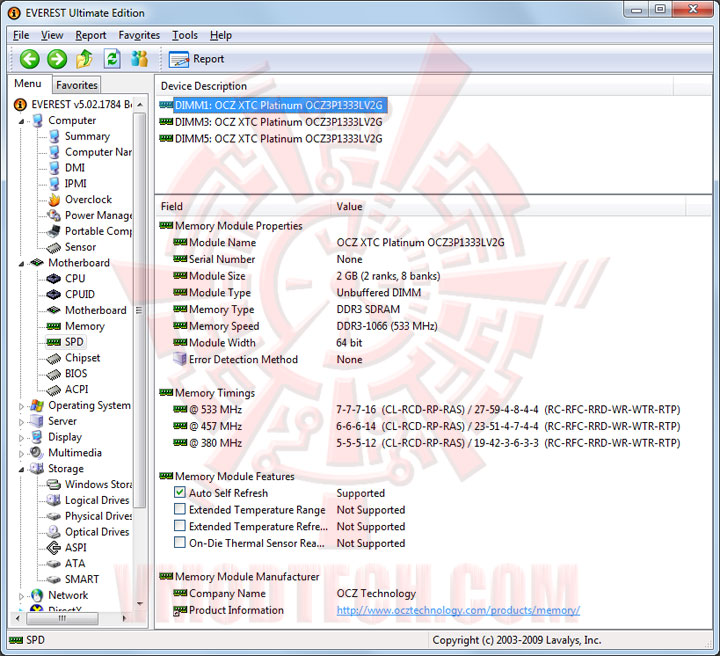Open the Overclock flame icon

[x=54, y=199]
